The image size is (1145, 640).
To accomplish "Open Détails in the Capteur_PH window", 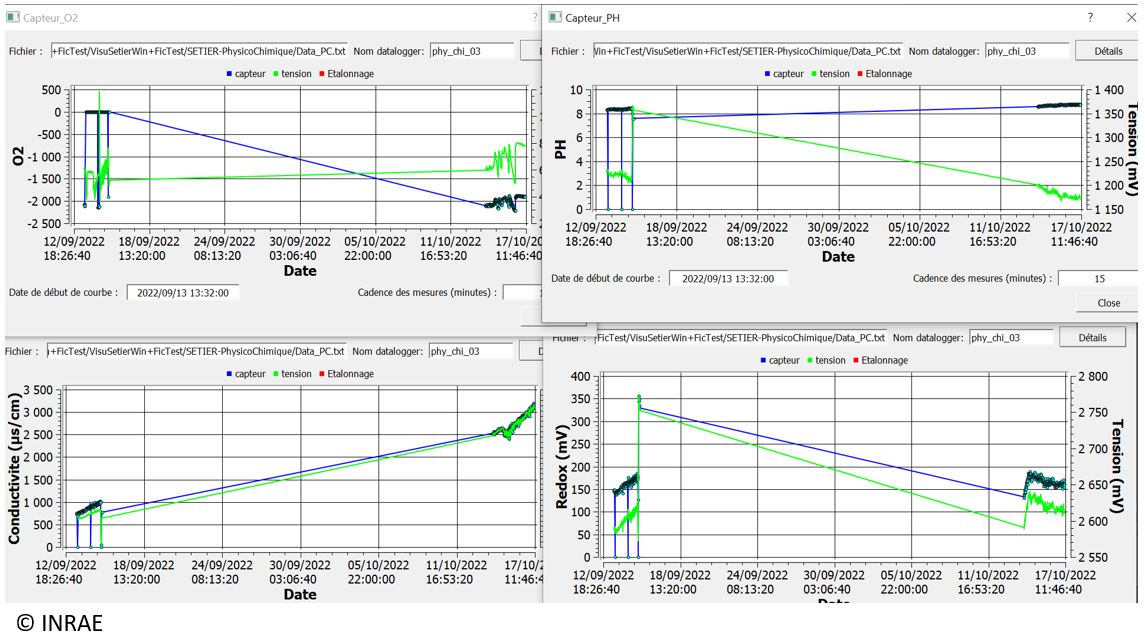I will click(x=1107, y=51).
